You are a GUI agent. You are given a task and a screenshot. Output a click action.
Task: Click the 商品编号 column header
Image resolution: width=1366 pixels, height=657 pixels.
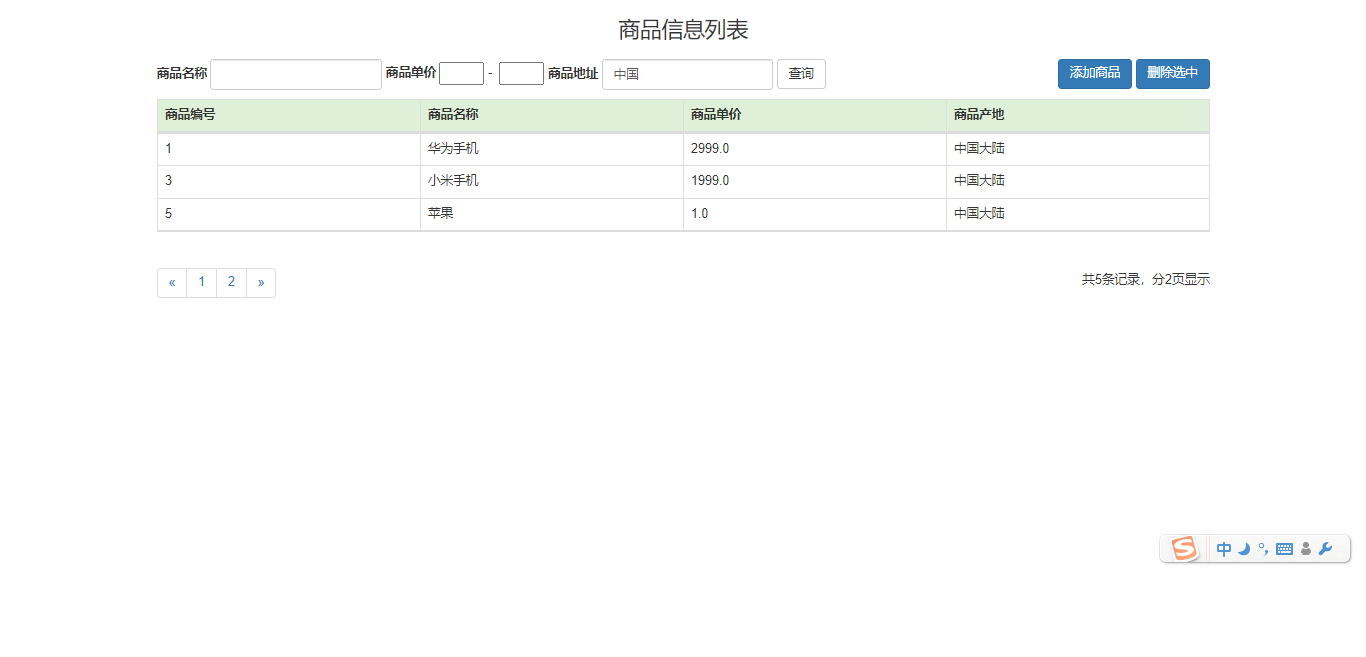[x=289, y=115]
